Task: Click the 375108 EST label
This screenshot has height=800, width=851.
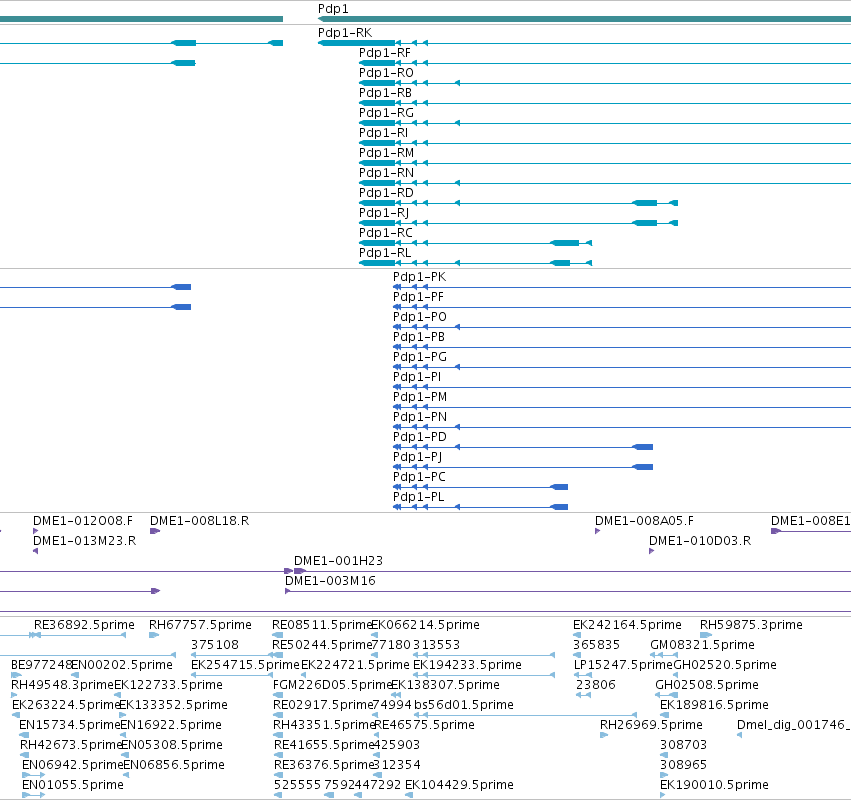Action: [x=215, y=645]
